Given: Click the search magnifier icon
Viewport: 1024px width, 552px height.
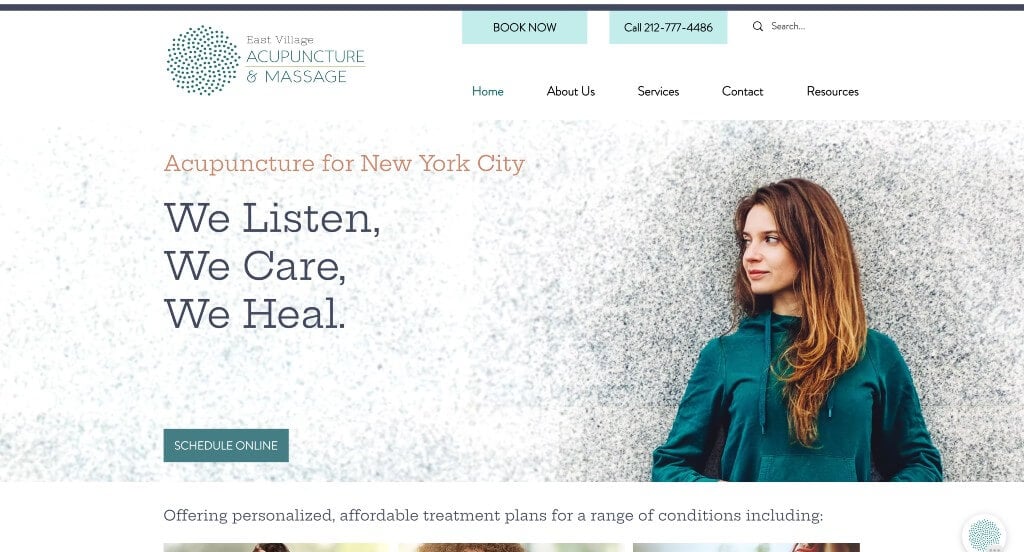Looking at the screenshot, I should (758, 26).
